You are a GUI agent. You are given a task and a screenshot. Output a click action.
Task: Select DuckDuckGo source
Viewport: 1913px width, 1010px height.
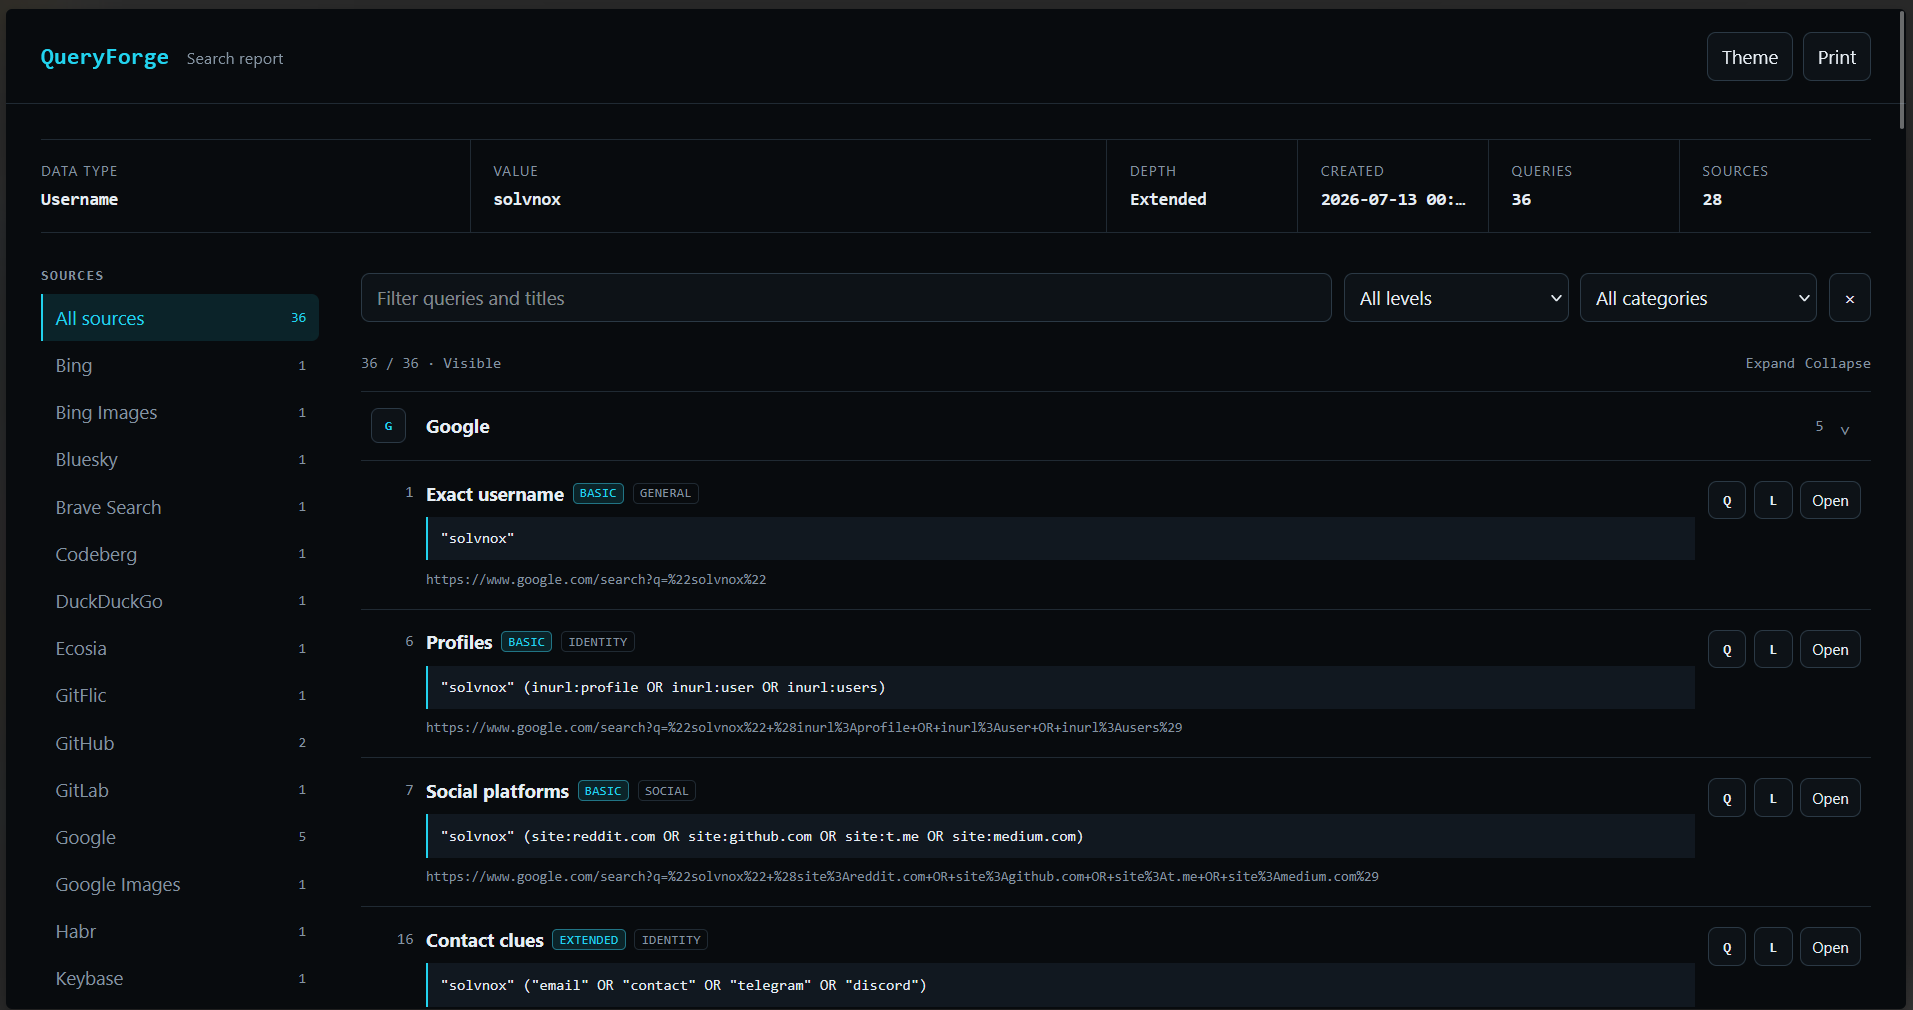coord(180,601)
